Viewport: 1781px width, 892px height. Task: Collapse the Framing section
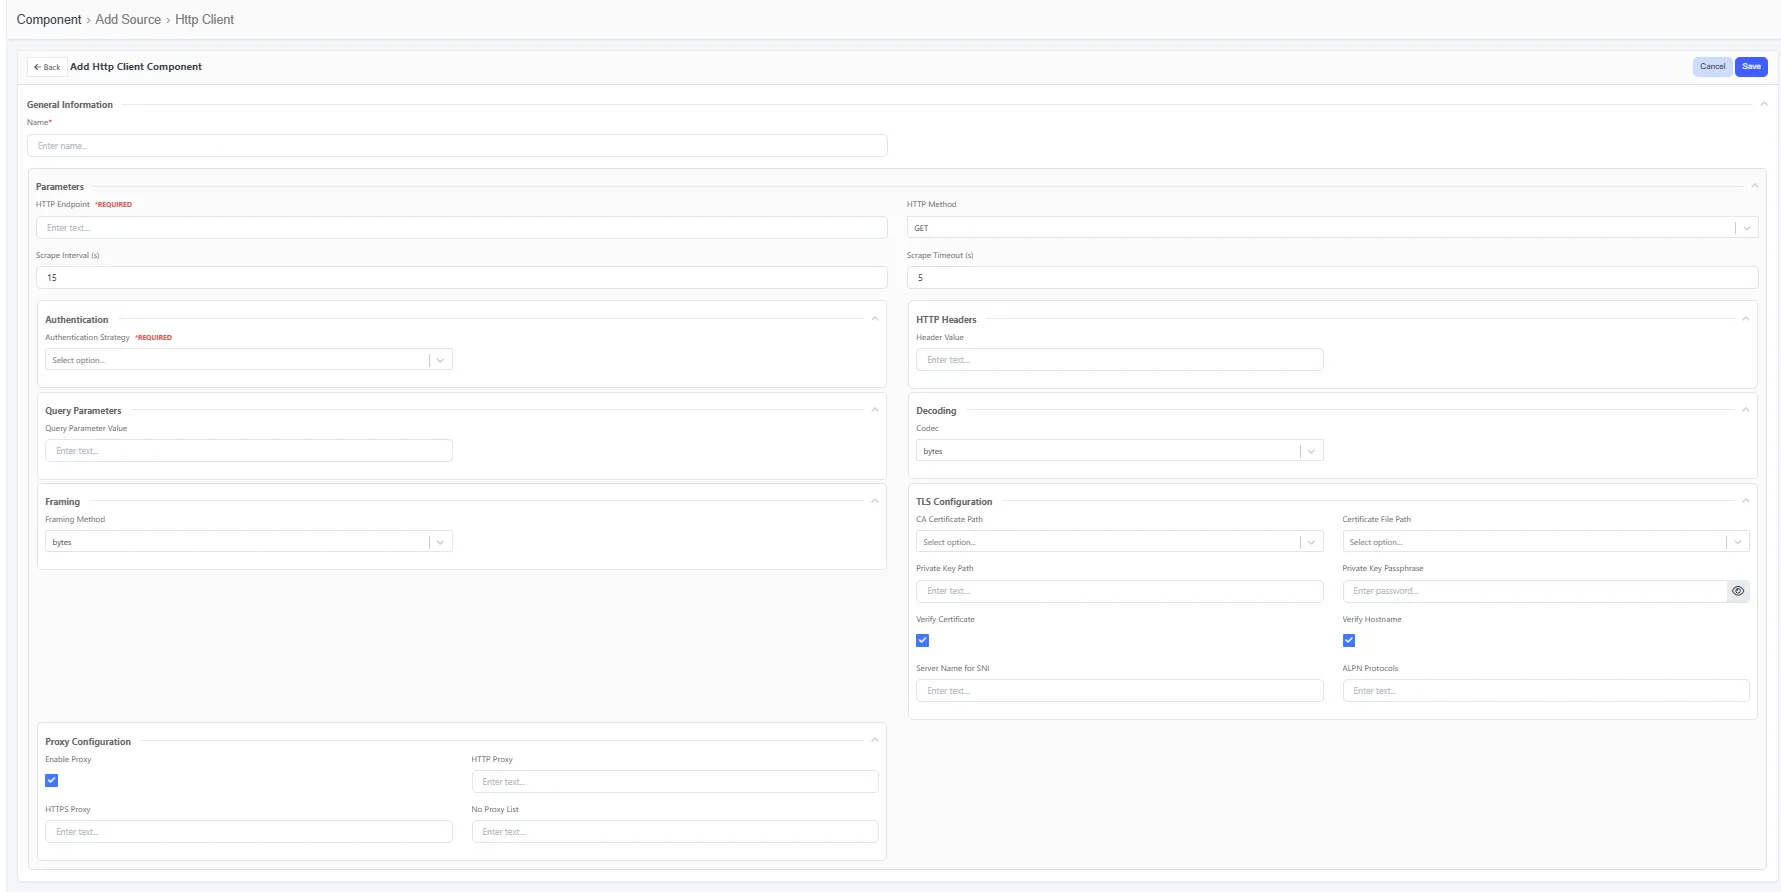click(875, 501)
